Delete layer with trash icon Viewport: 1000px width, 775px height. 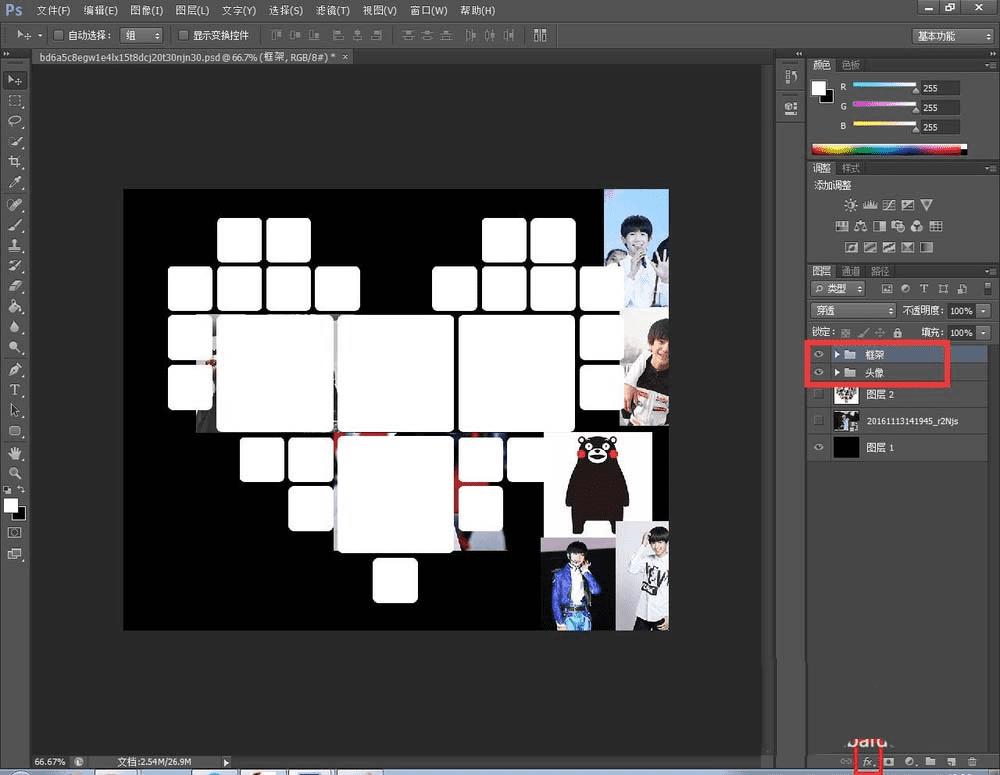click(x=971, y=763)
